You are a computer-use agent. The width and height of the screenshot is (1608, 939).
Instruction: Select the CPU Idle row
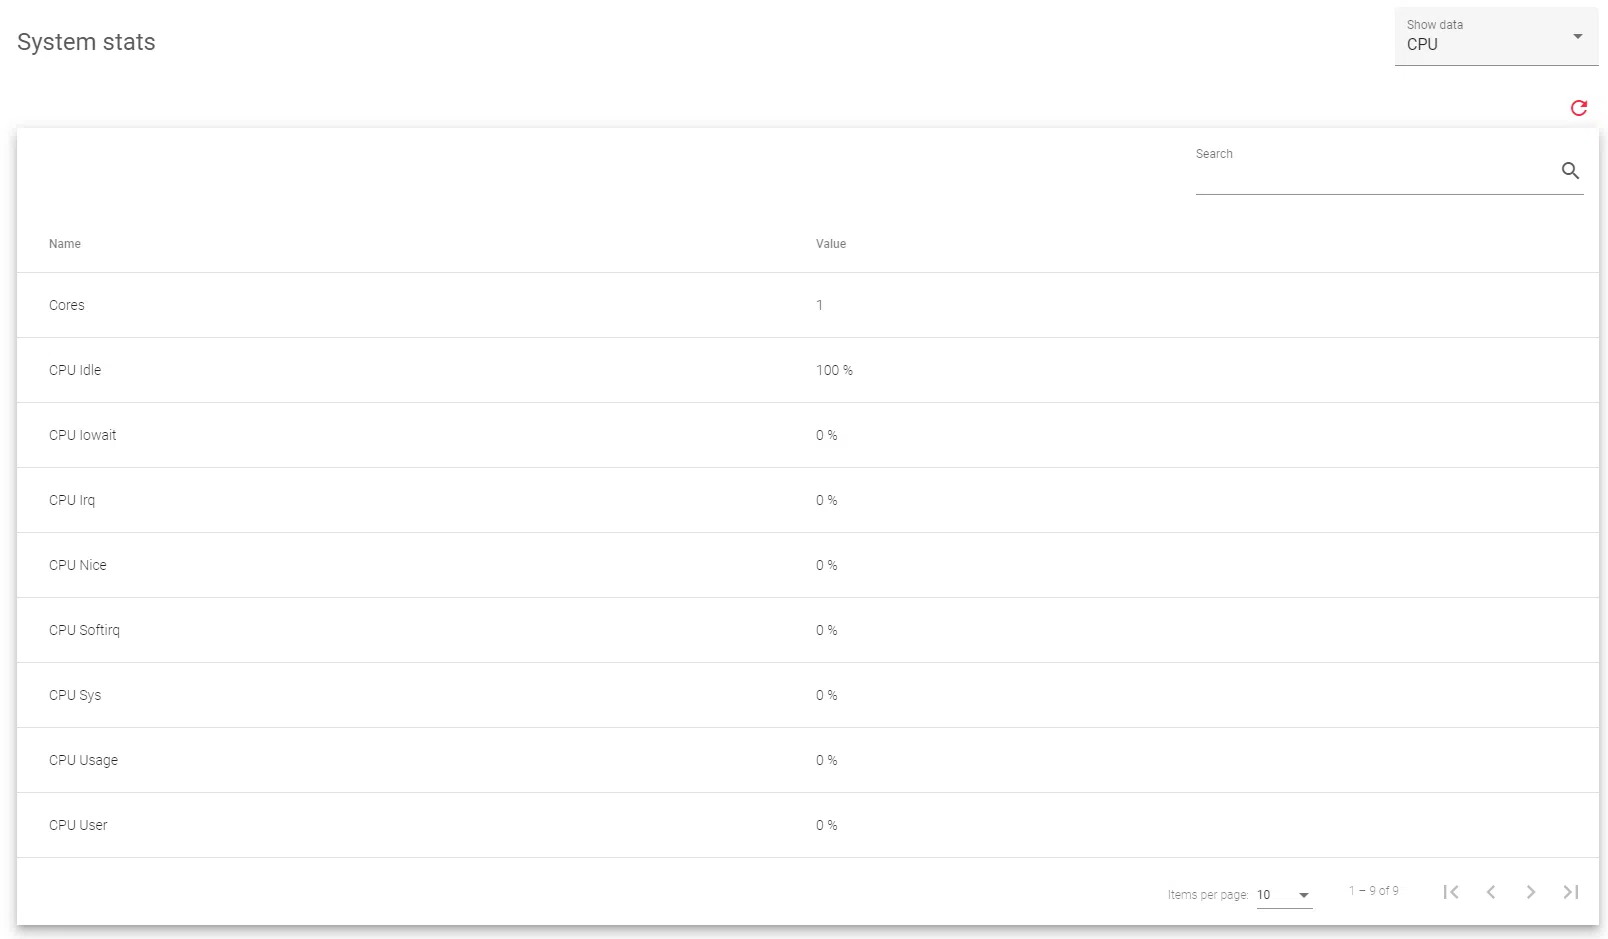click(x=75, y=370)
